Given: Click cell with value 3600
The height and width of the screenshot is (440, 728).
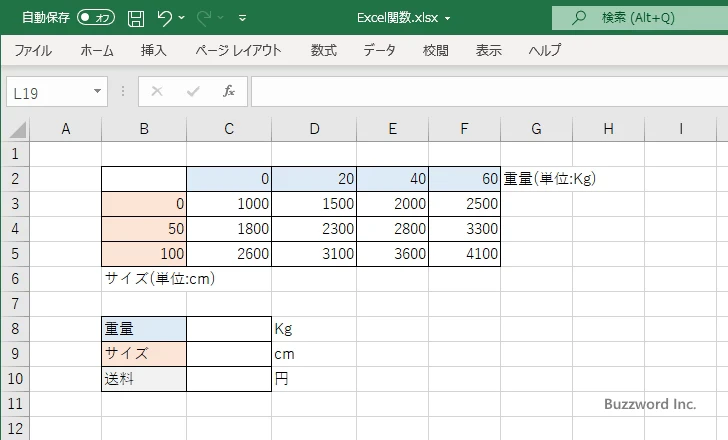Looking at the screenshot, I should (x=393, y=254).
